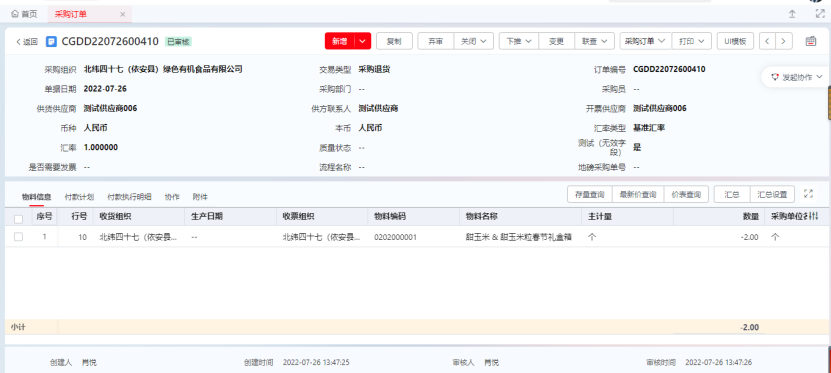Click the 已审核 status badge
This screenshot has height=373, width=831.
[178, 41]
